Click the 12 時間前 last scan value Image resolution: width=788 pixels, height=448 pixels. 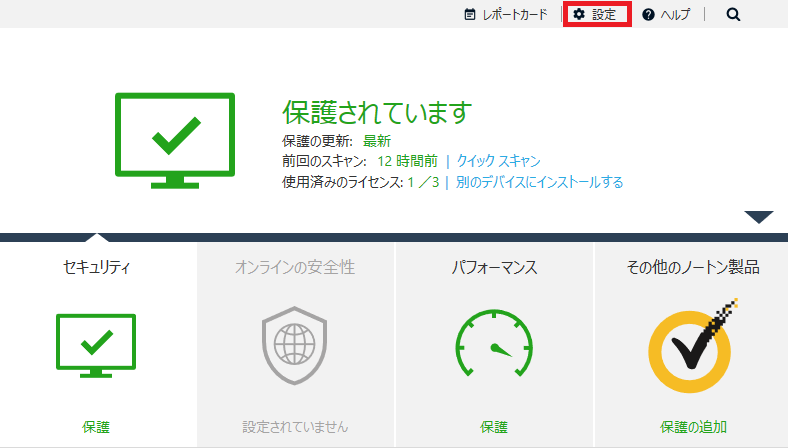(408, 161)
